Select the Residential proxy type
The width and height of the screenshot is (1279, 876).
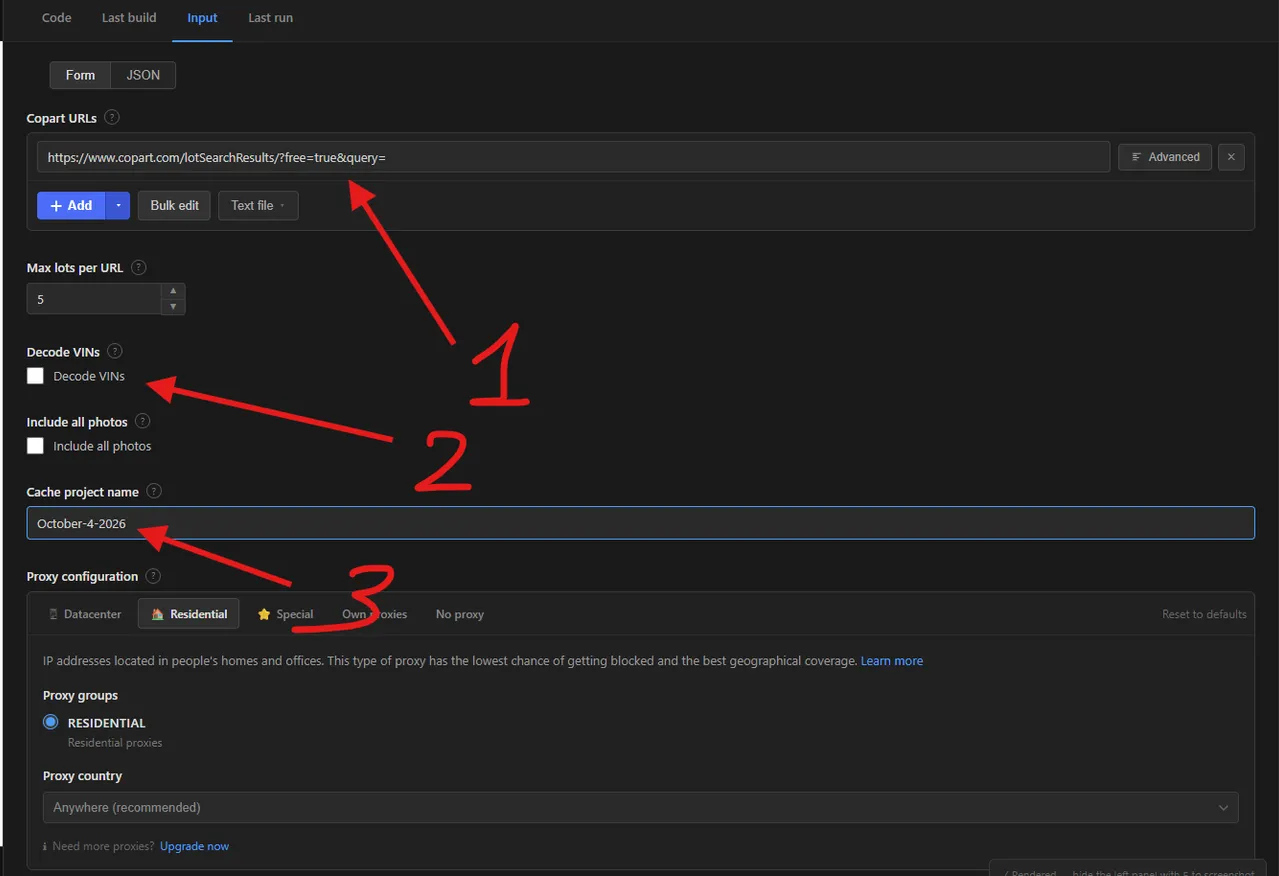click(189, 614)
